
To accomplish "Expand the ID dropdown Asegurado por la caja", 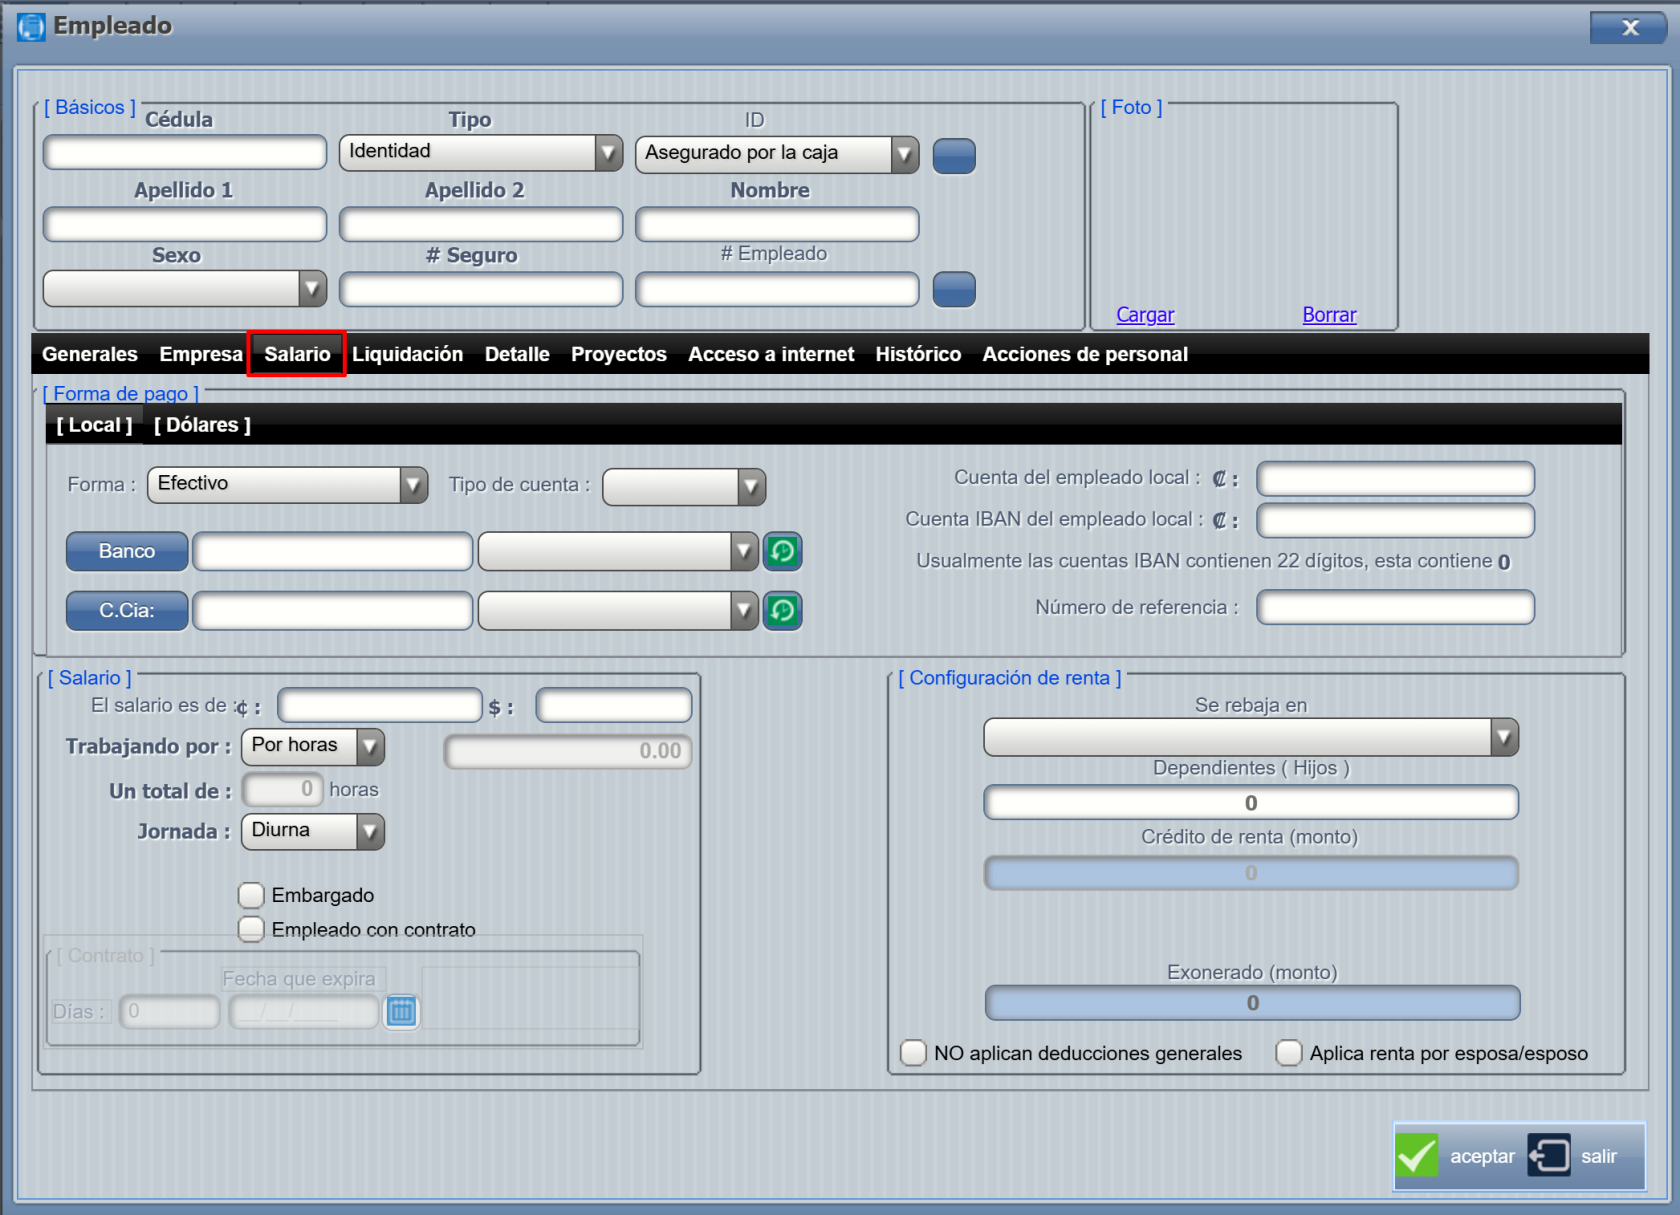I will click(777, 154).
